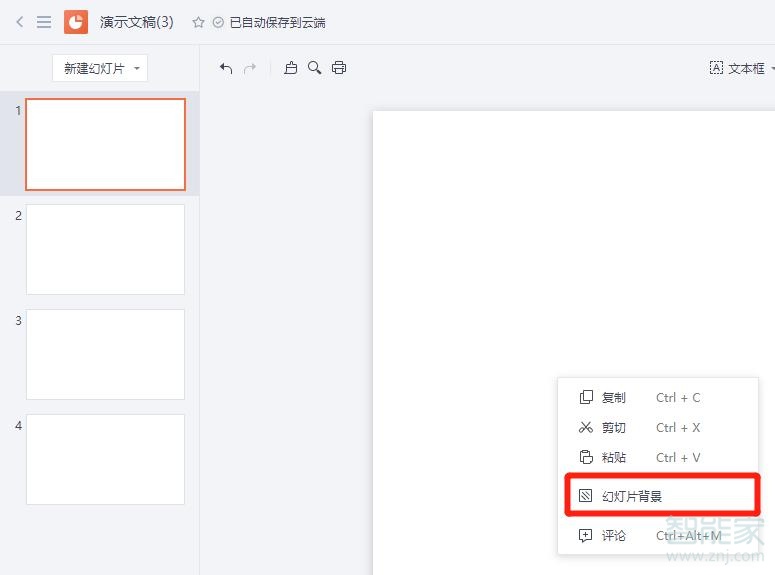775x575 pixels.
Task: Open the 文本框 dropdown
Action: (742, 68)
